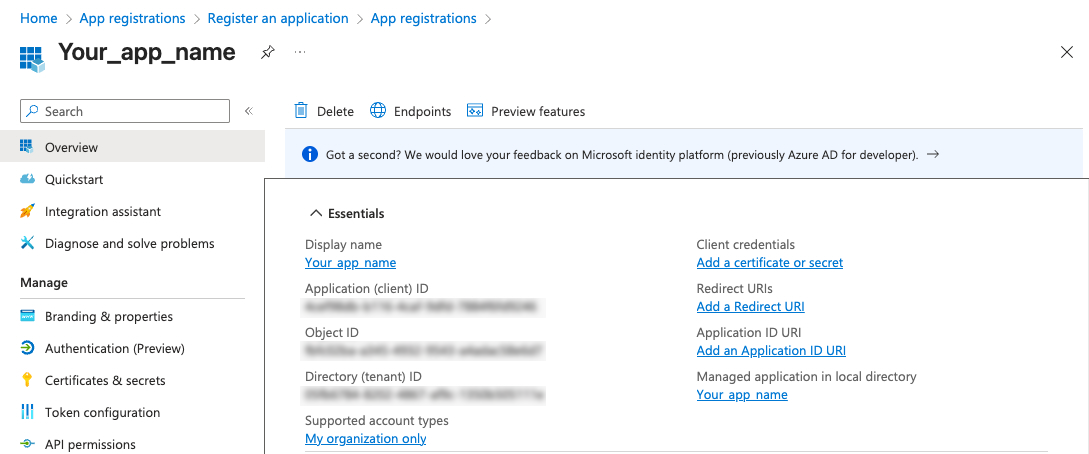Collapse the Essentials section
The height and width of the screenshot is (454, 1089).
coord(316,213)
